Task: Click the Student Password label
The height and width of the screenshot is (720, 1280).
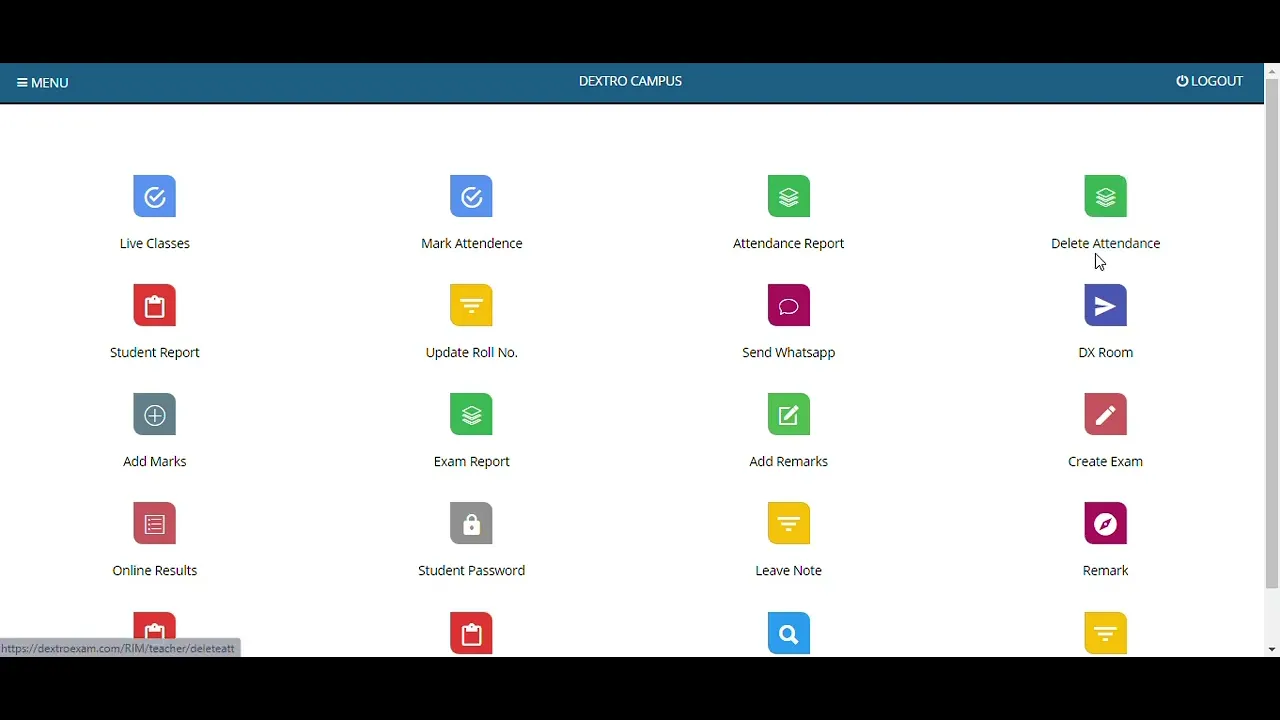Action: [472, 570]
